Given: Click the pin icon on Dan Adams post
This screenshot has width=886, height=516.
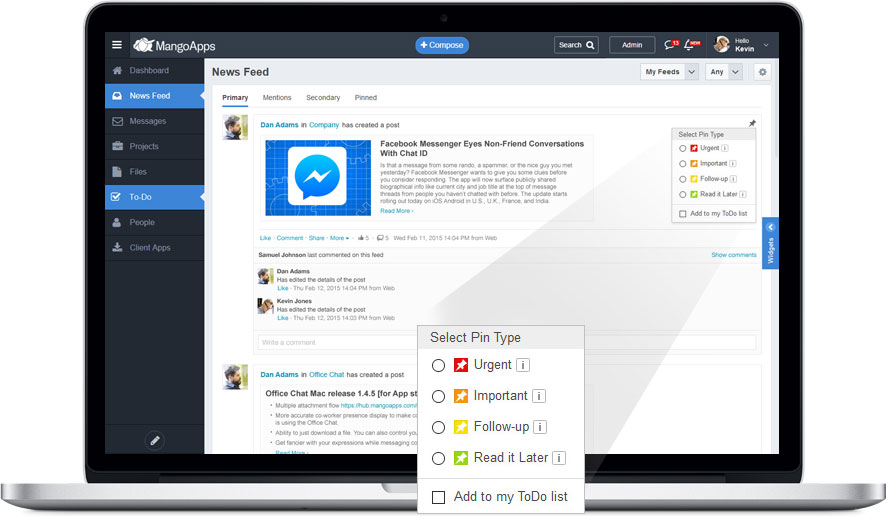Looking at the screenshot, I should coord(752,123).
